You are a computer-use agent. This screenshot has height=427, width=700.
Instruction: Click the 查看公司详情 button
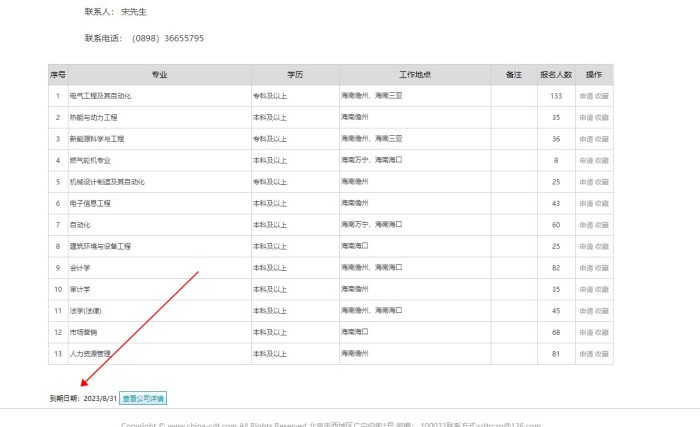[x=143, y=398]
